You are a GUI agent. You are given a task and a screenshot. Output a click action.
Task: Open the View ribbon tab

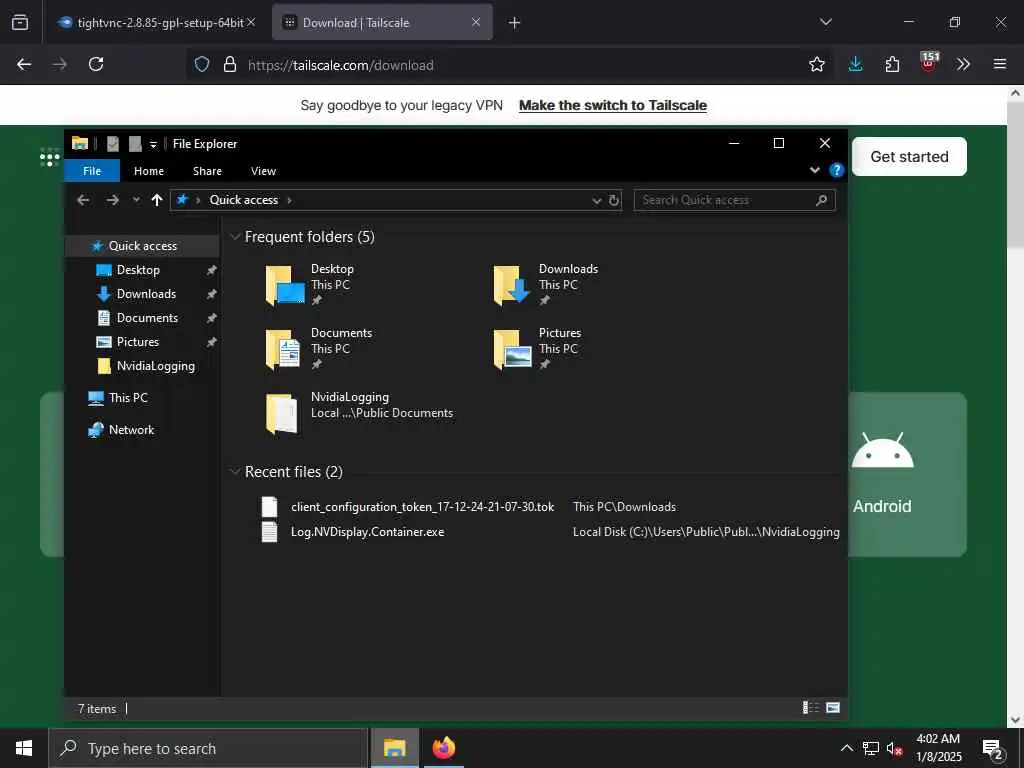[263, 171]
